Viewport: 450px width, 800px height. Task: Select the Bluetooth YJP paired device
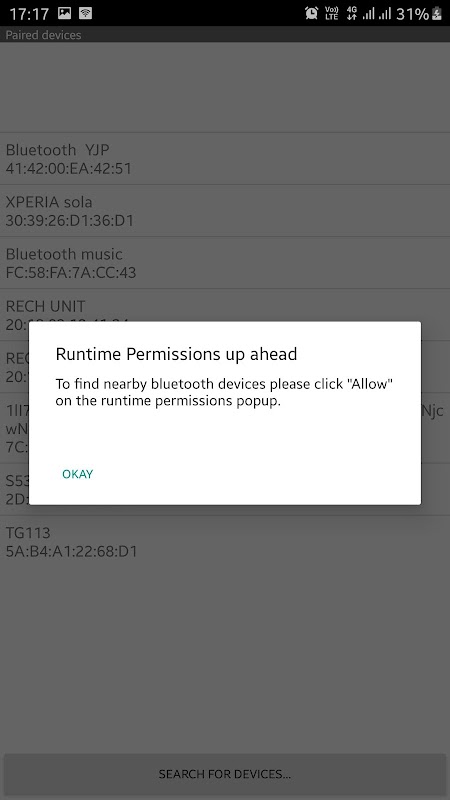point(225,159)
